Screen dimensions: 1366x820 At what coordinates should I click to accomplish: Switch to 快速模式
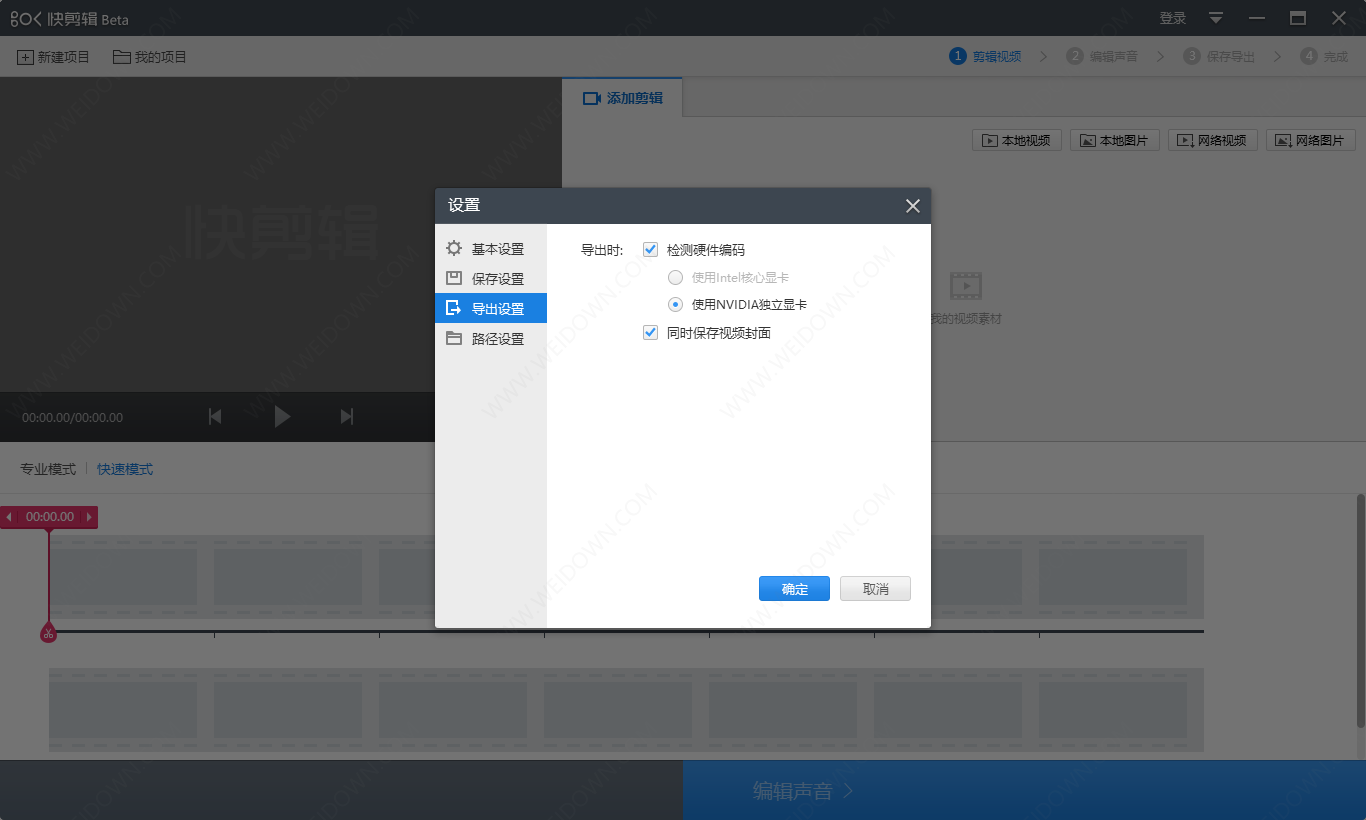click(125, 469)
